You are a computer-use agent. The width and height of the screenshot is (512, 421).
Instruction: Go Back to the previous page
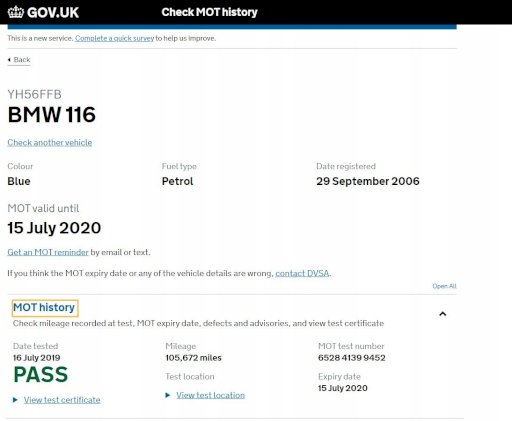pyautogui.click(x=22, y=60)
